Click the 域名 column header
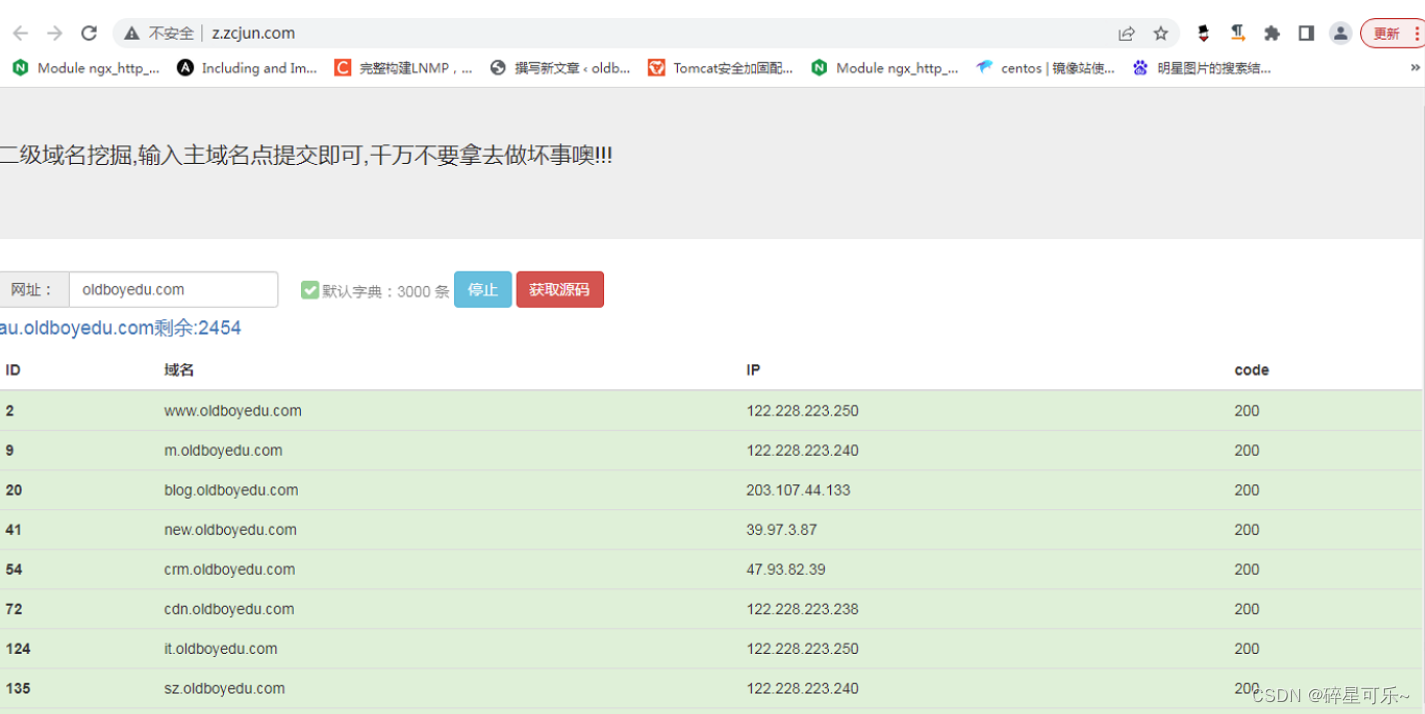This screenshot has height=714, width=1425. click(x=179, y=370)
